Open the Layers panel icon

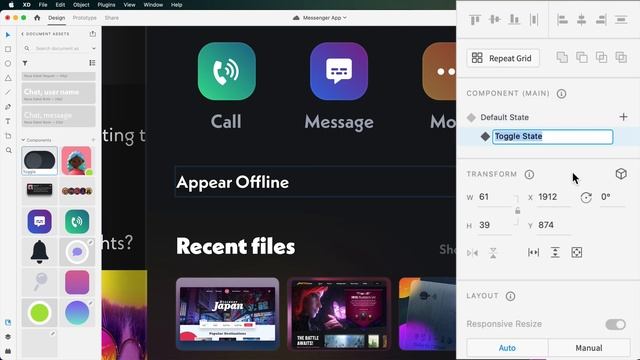tap(8, 337)
